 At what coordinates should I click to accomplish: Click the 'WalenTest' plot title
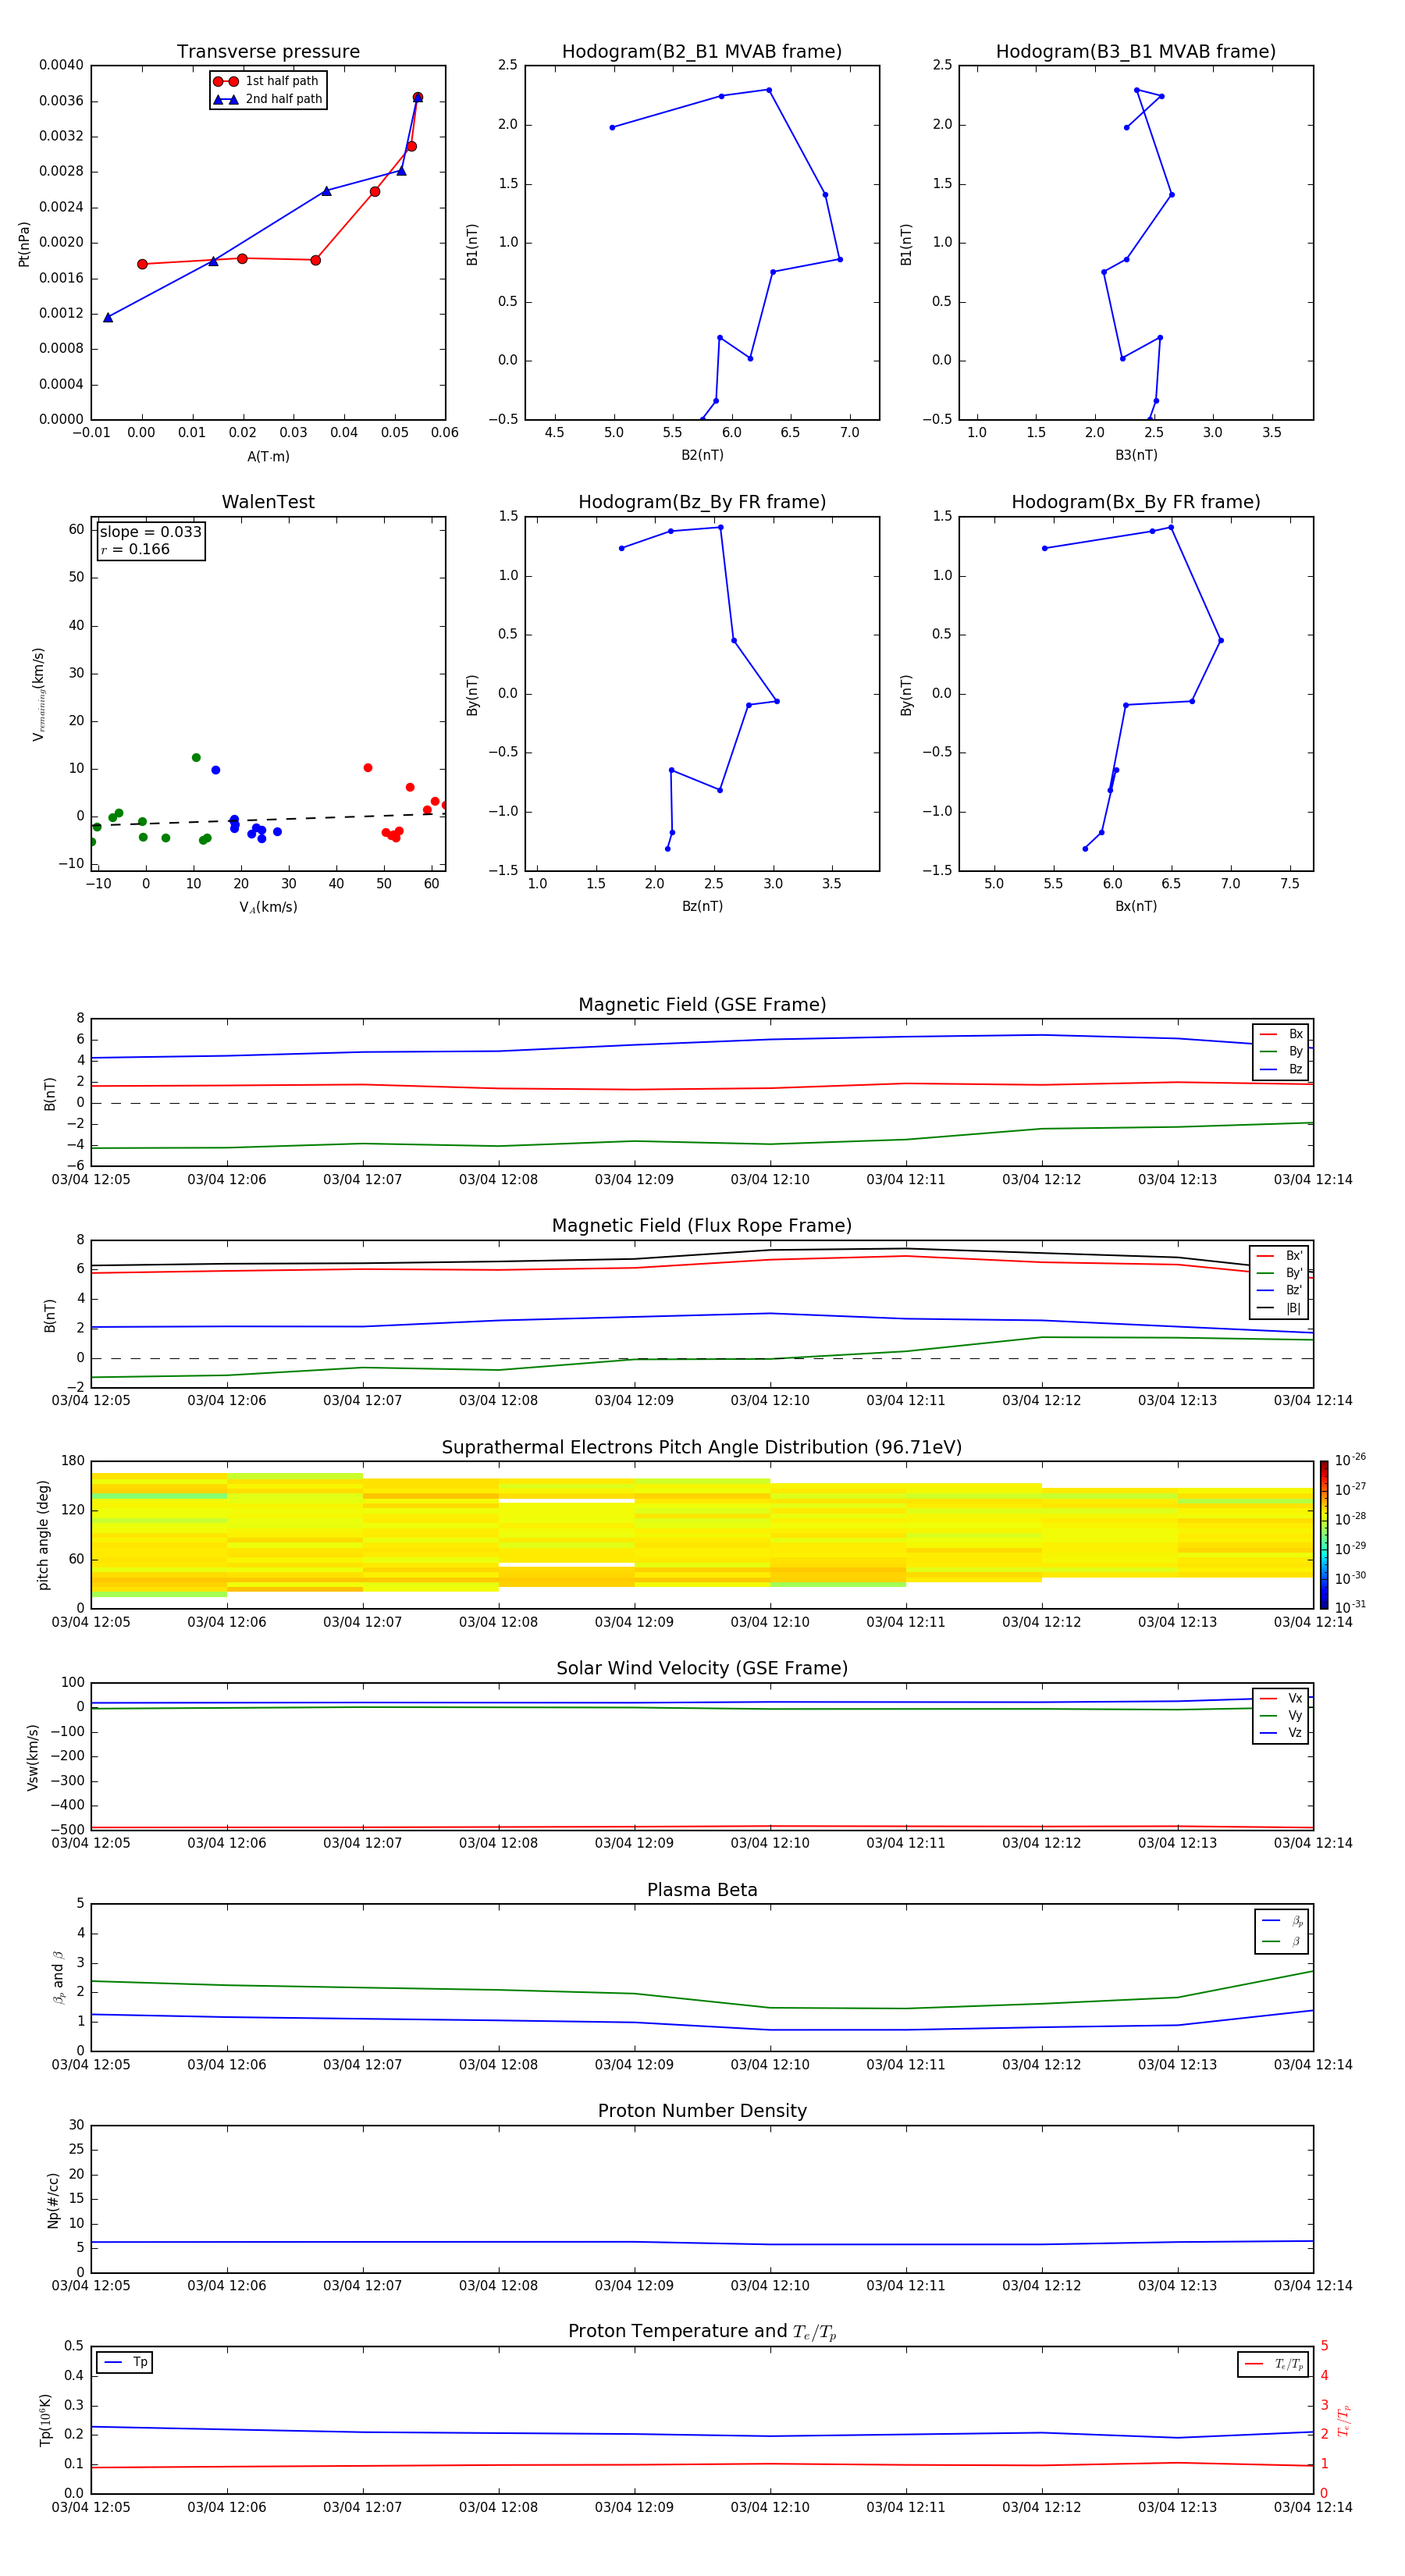(268, 502)
